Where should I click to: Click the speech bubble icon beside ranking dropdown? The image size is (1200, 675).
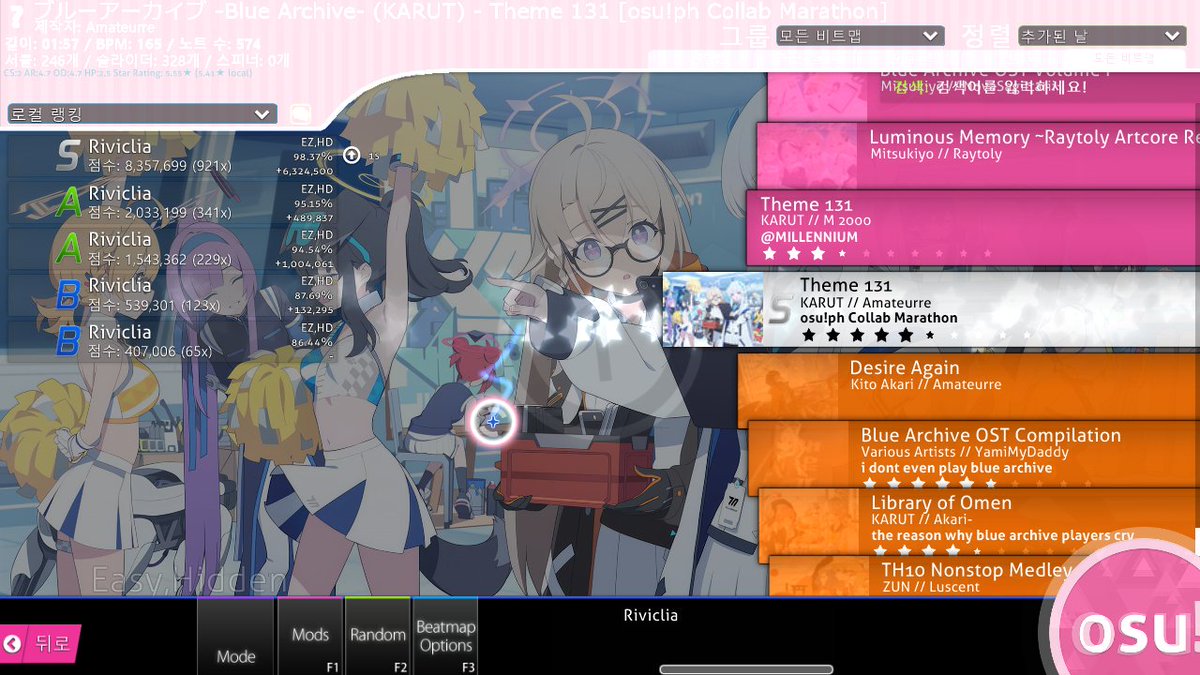coord(299,114)
